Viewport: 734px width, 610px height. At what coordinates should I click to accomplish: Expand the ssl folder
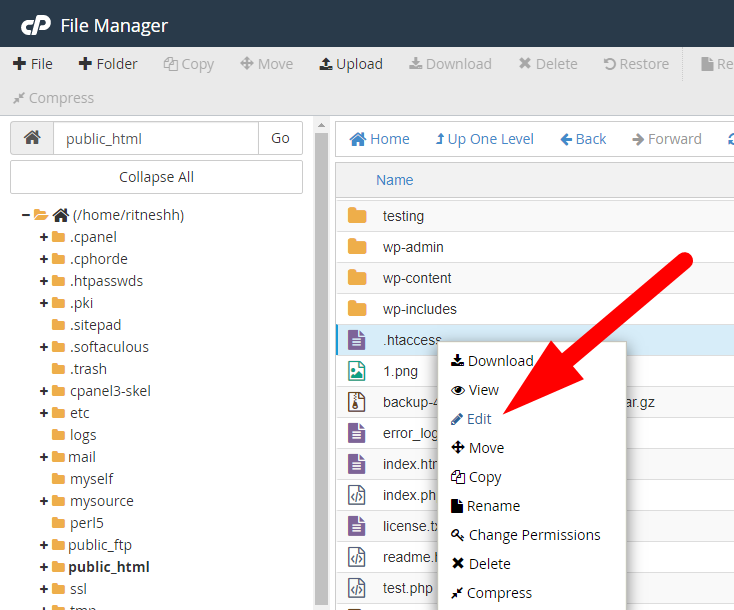pos(44,589)
